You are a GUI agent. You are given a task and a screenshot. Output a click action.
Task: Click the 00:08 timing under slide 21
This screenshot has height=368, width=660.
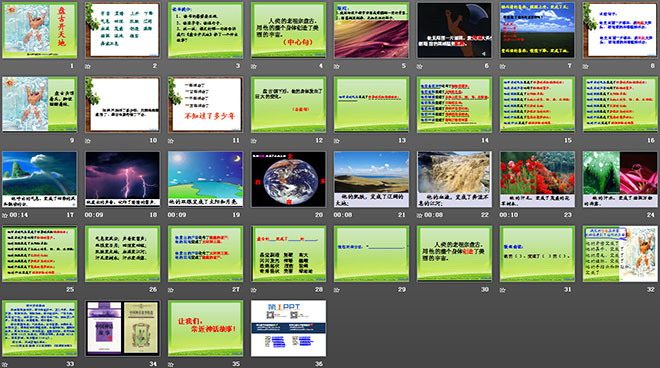(x=343, y=215)
